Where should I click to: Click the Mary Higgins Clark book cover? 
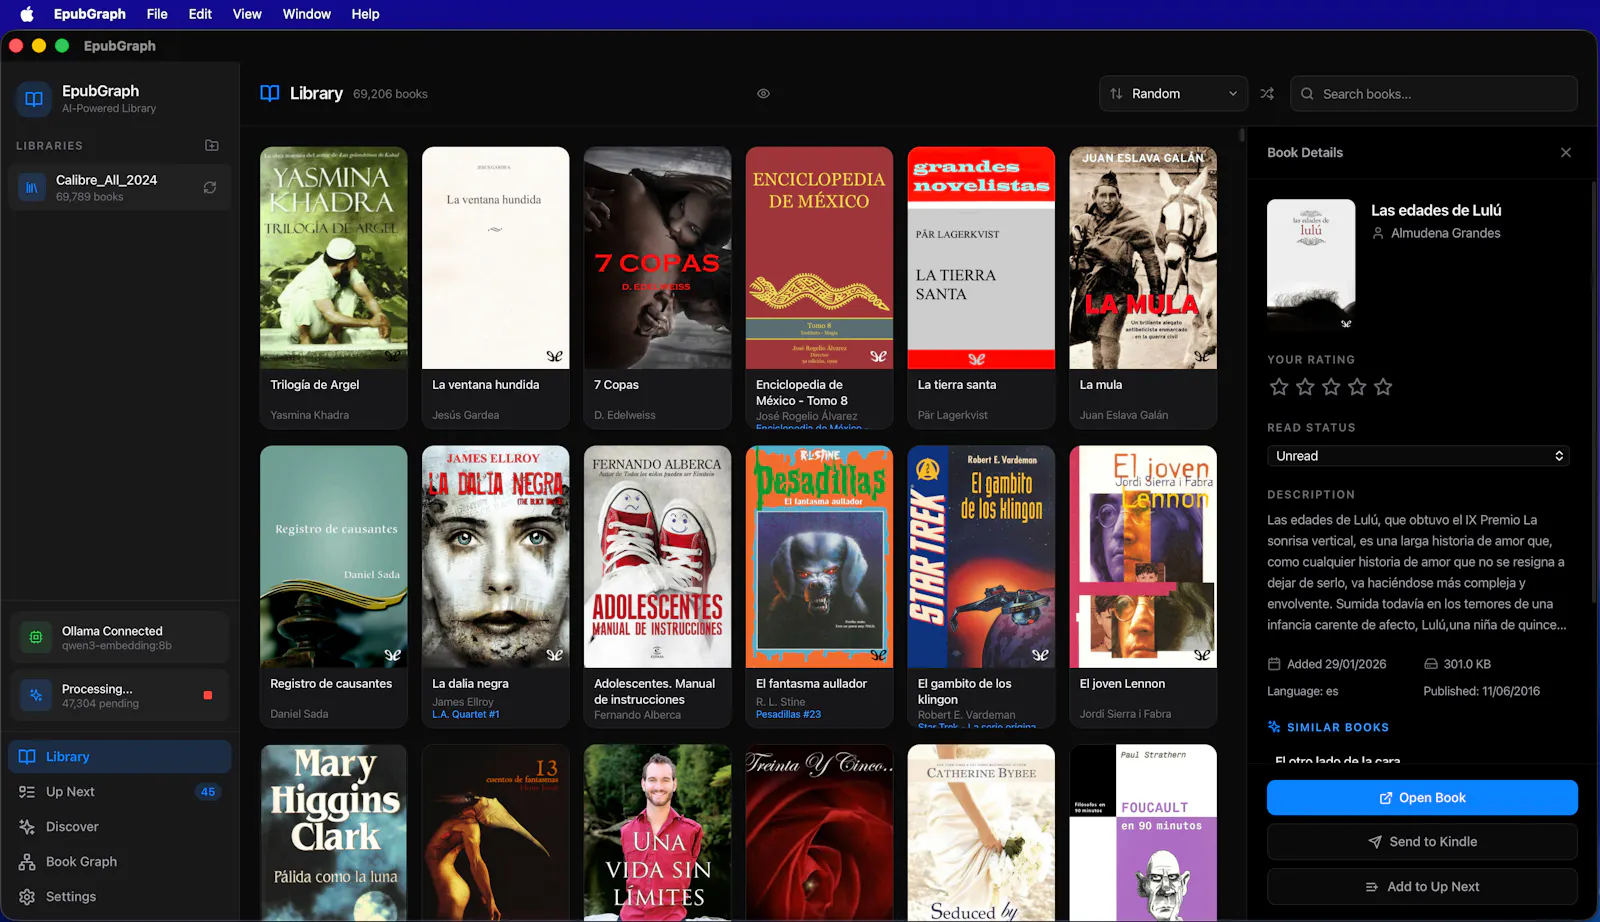pyautogui.click(x=334, y=833)
